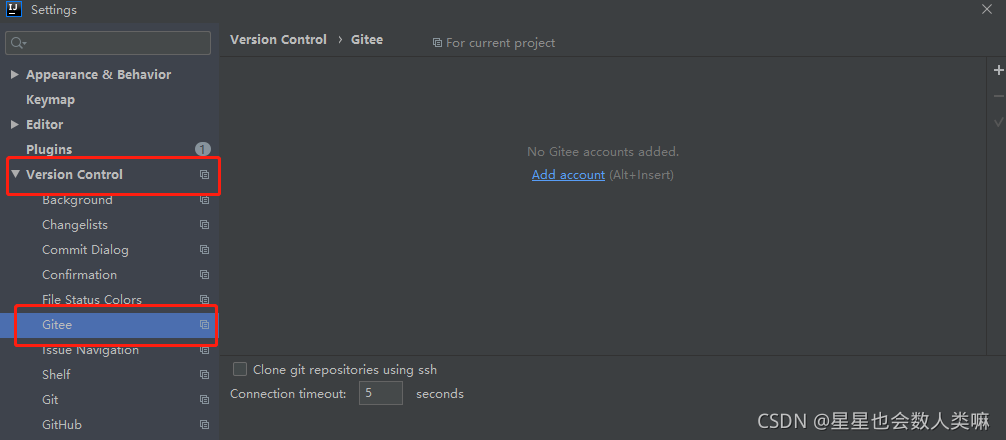The image size is (1006, 440).
Task: Expand the Editor settings section
Action: (x=15, y=124)
